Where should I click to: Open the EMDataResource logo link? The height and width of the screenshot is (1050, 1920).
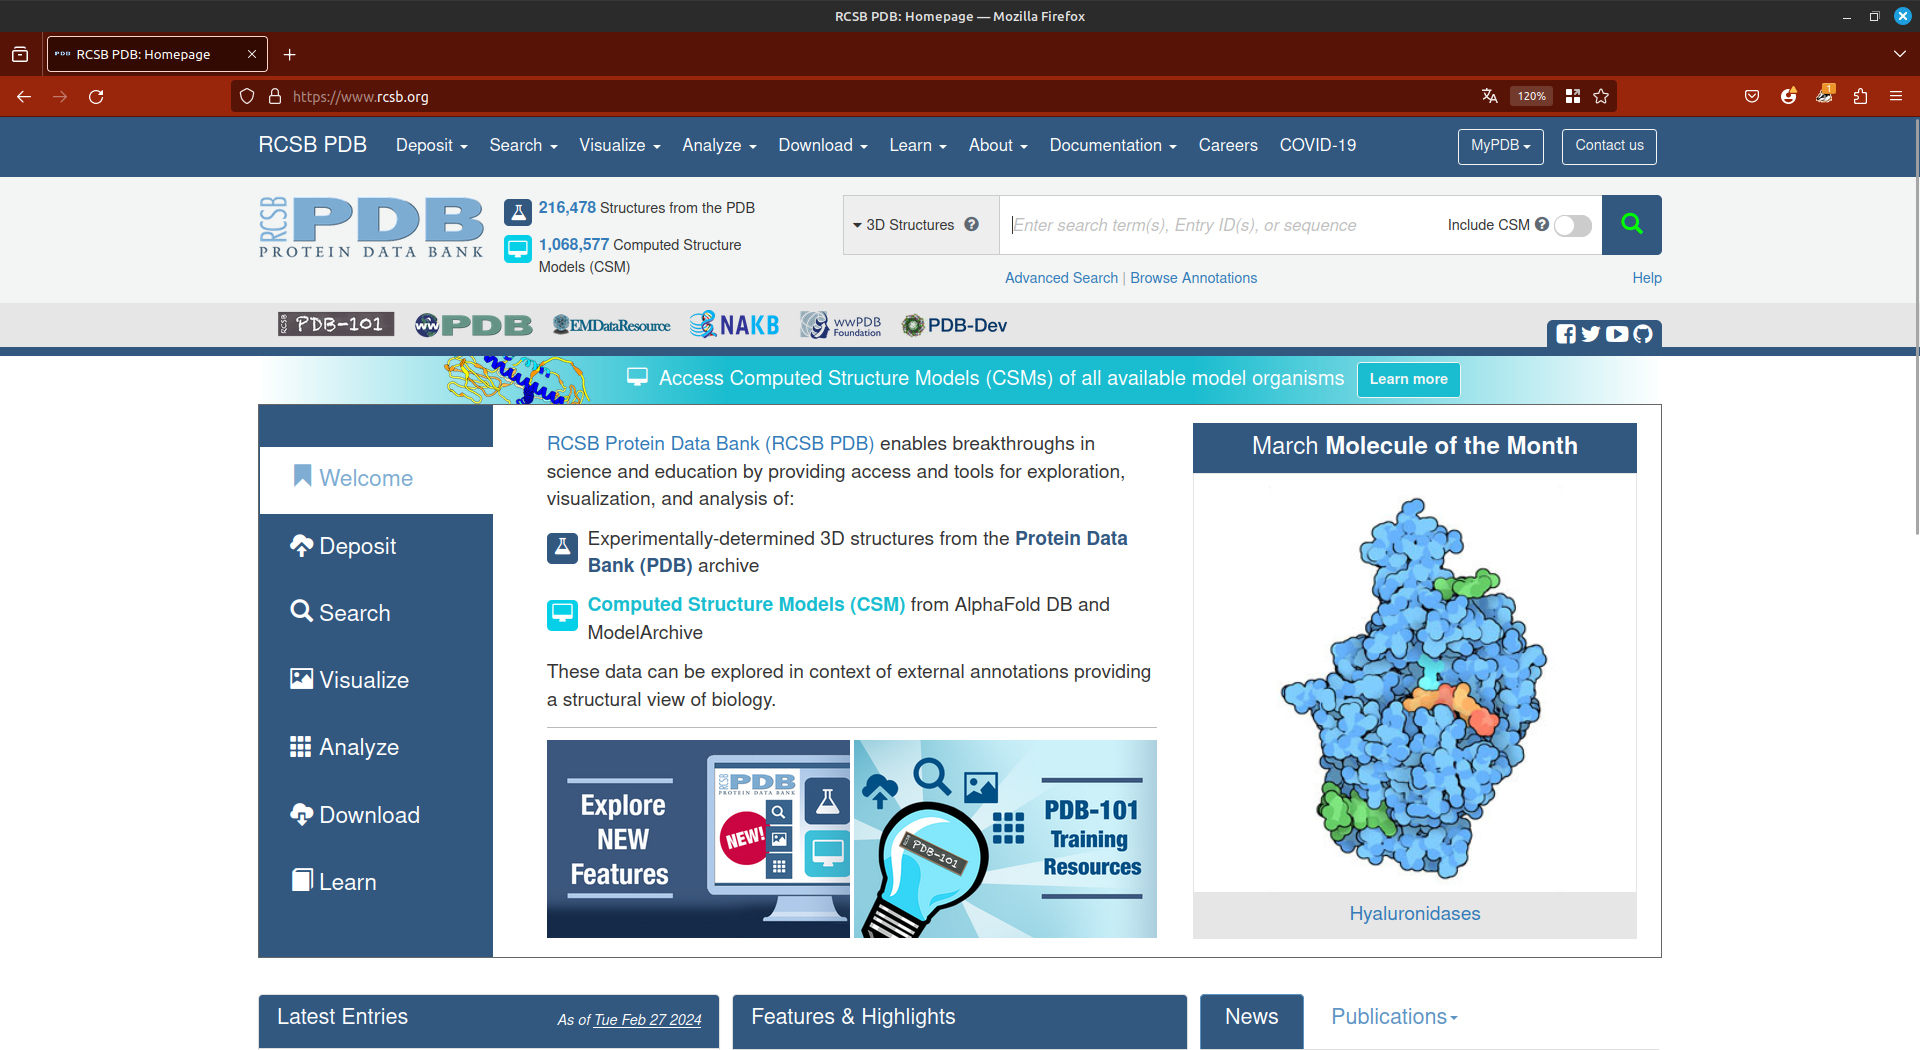point(611,325)
